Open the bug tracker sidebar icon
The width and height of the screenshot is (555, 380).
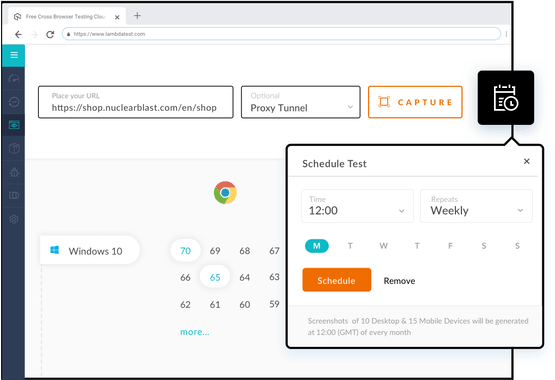pyautogui.click(x=14, y=172)
